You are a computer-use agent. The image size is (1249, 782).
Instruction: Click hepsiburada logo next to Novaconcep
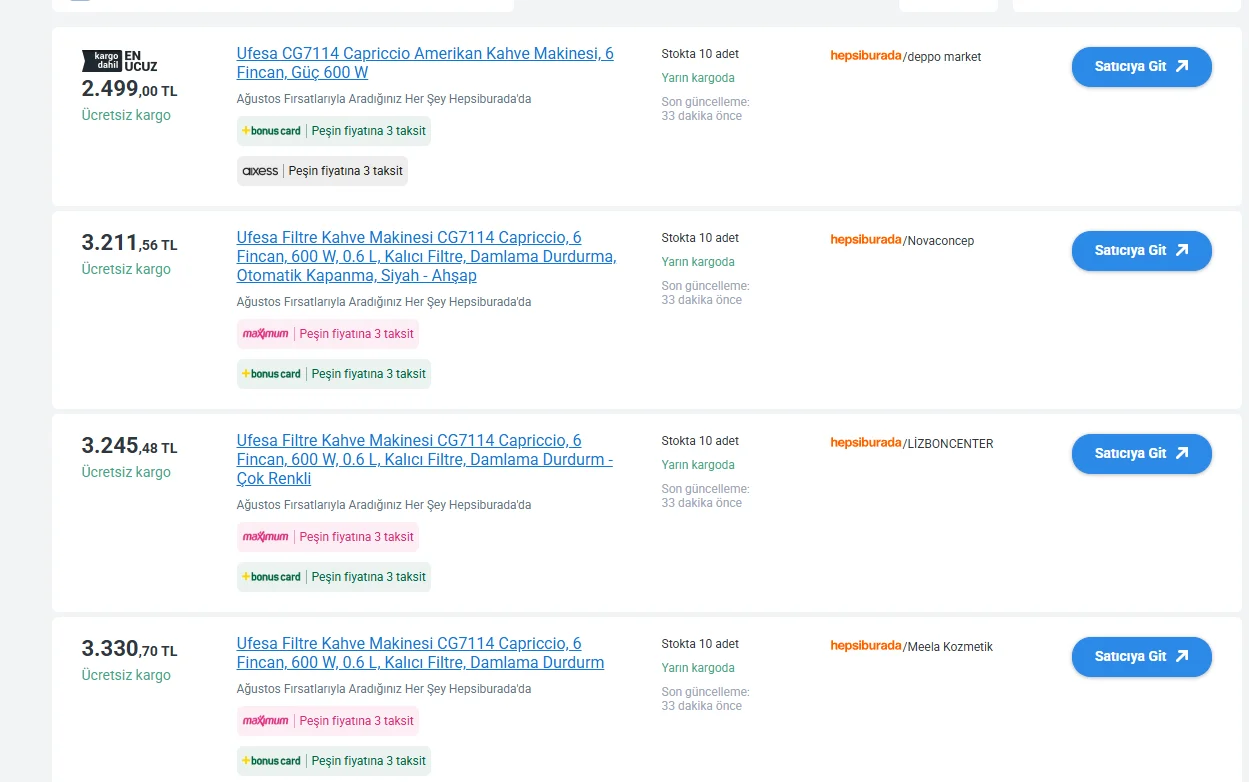coord(866,240)
